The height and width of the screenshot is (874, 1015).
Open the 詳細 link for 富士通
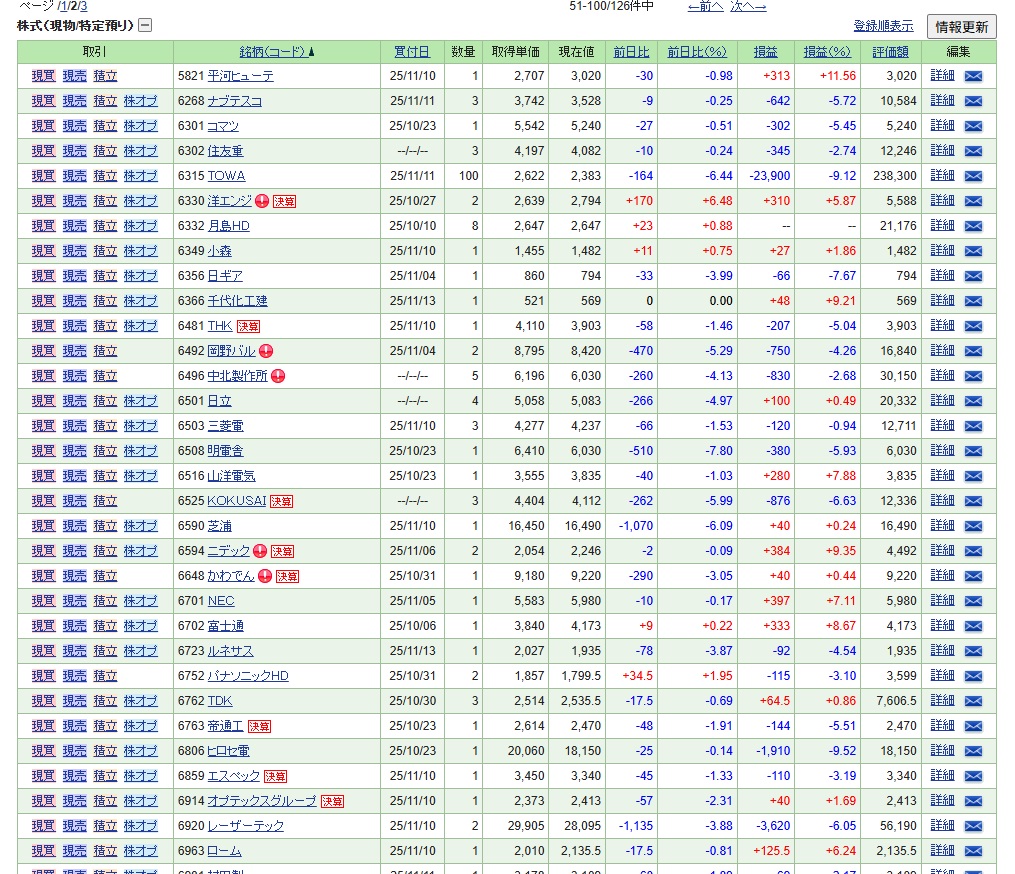[x=942, y=626]
